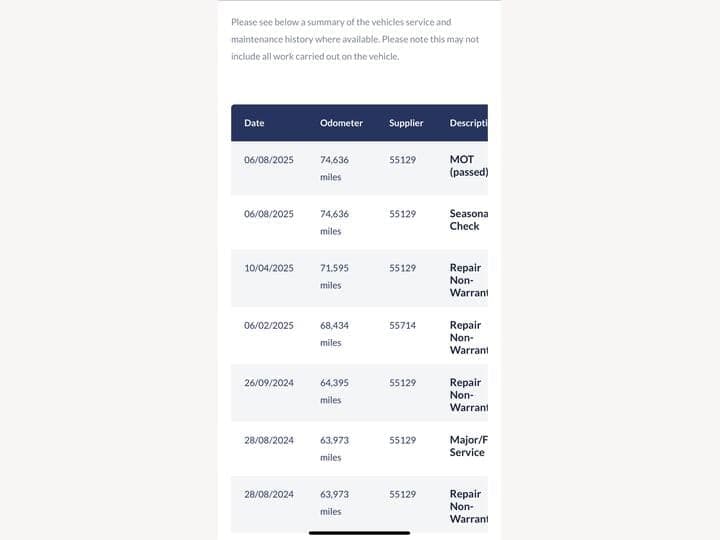Click the Date column header
This screenshot has height=540, width=720.
pos(254,123)
